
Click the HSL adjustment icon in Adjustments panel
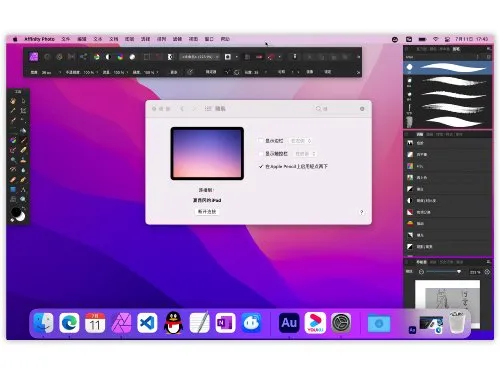[x=410, y=166]
